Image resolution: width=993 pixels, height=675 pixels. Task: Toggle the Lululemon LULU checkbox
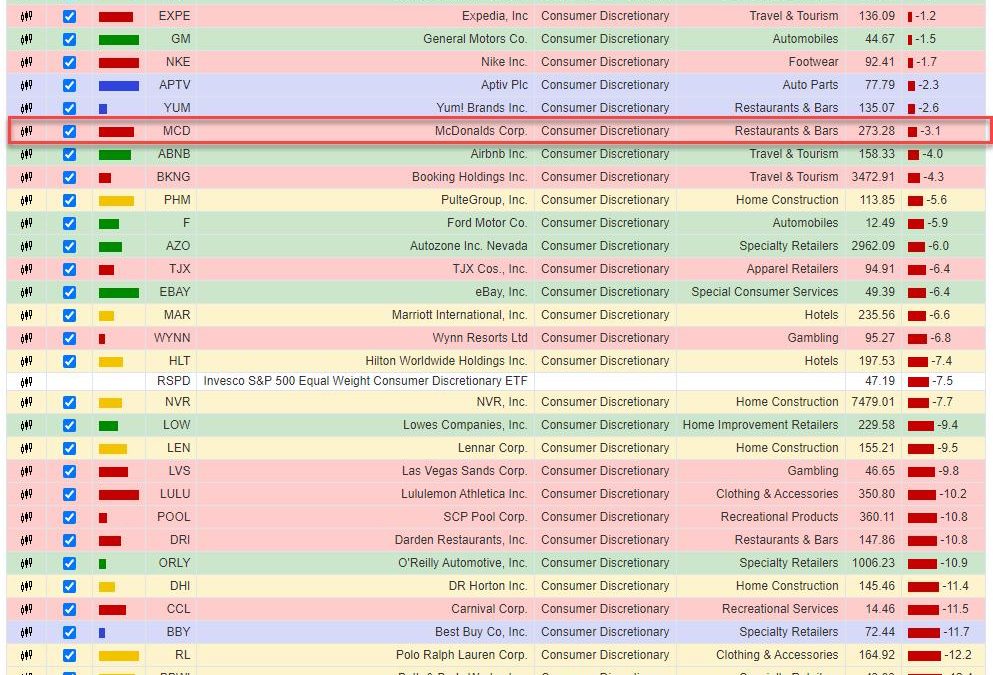pos(70,494)
